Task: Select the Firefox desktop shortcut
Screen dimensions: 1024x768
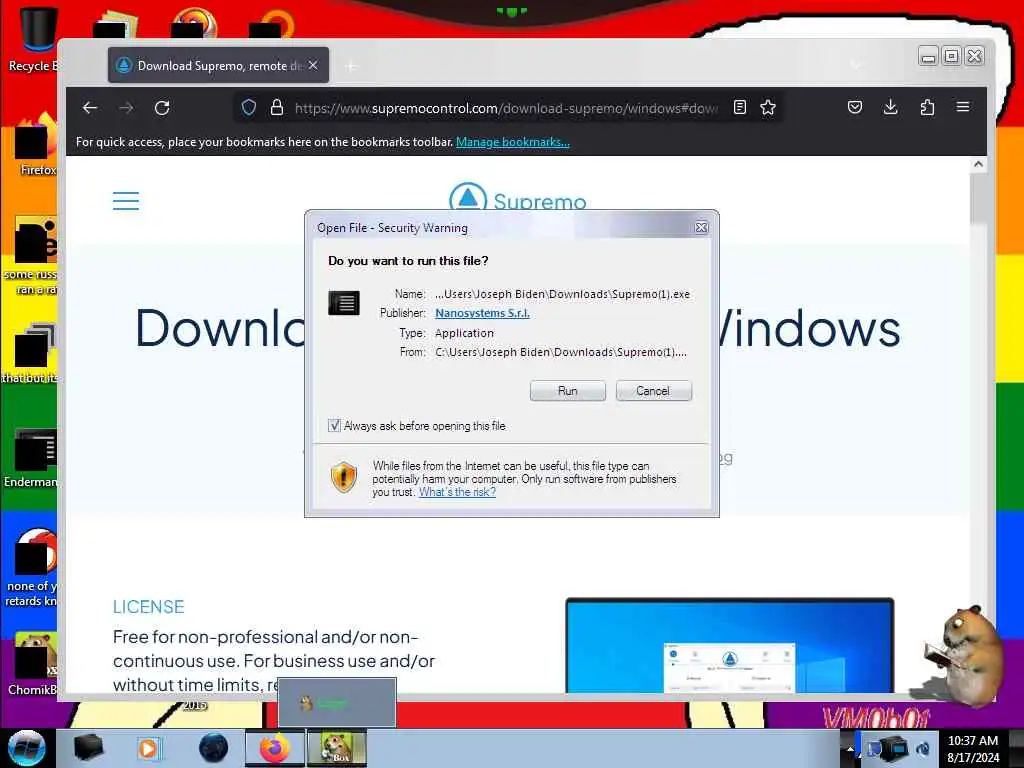Action: pos(37,144)
